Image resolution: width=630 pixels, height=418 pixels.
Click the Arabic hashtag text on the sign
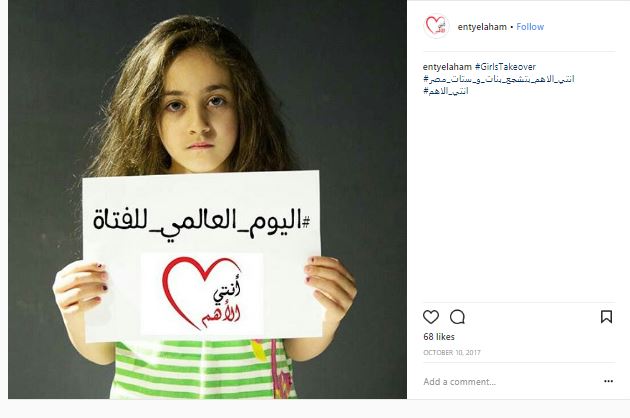click(x=202, y=223)
